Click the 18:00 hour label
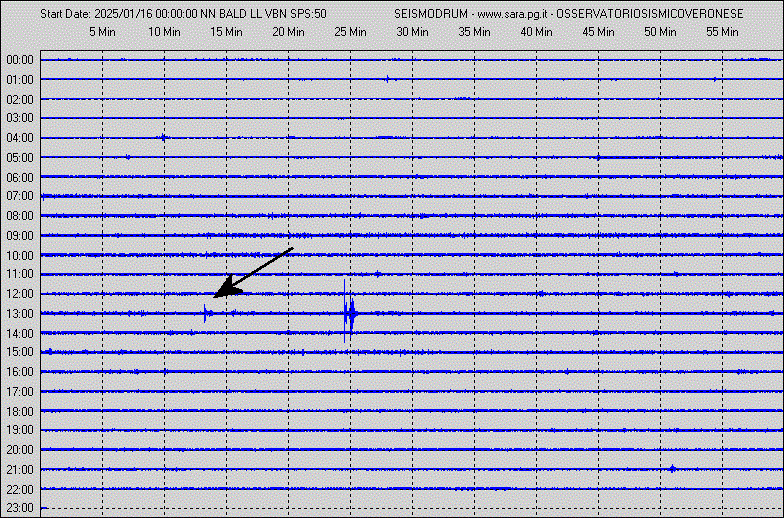Viewport: 784px width, 518px height. coord(20,412)
